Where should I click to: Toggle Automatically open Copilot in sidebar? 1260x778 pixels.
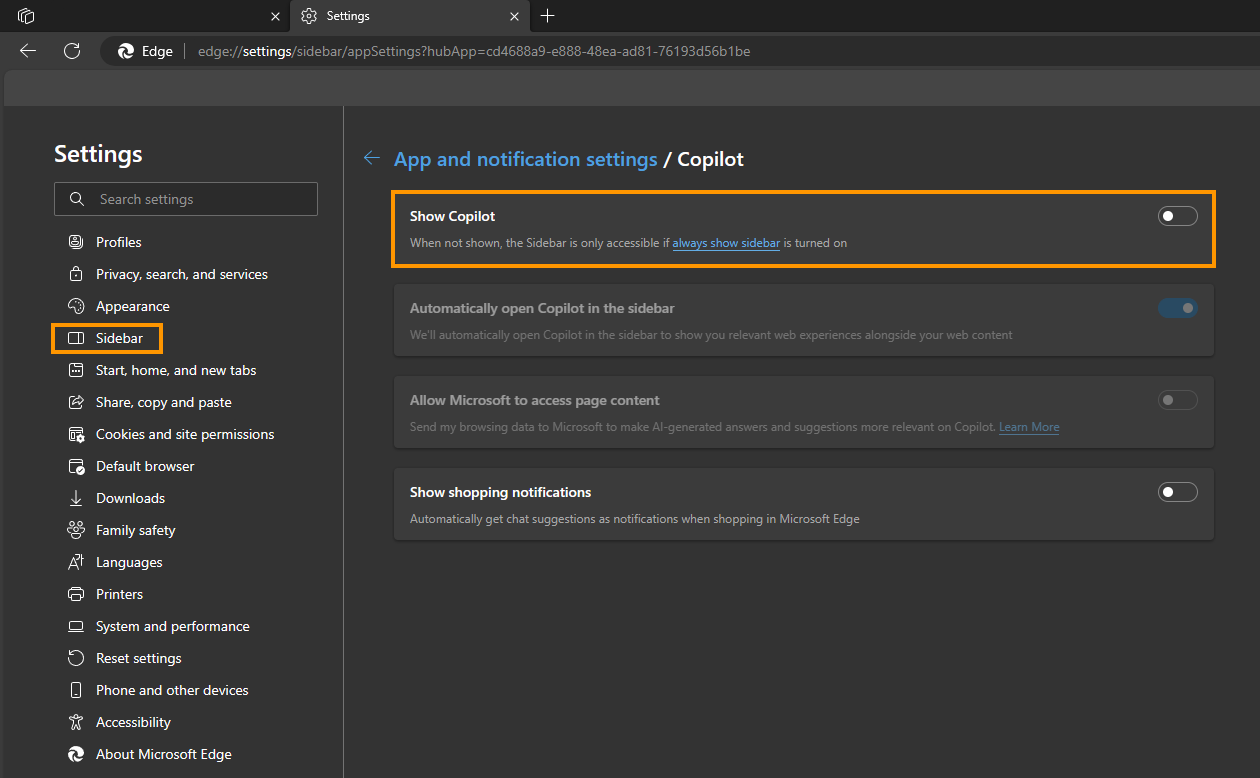[1177, 308]
